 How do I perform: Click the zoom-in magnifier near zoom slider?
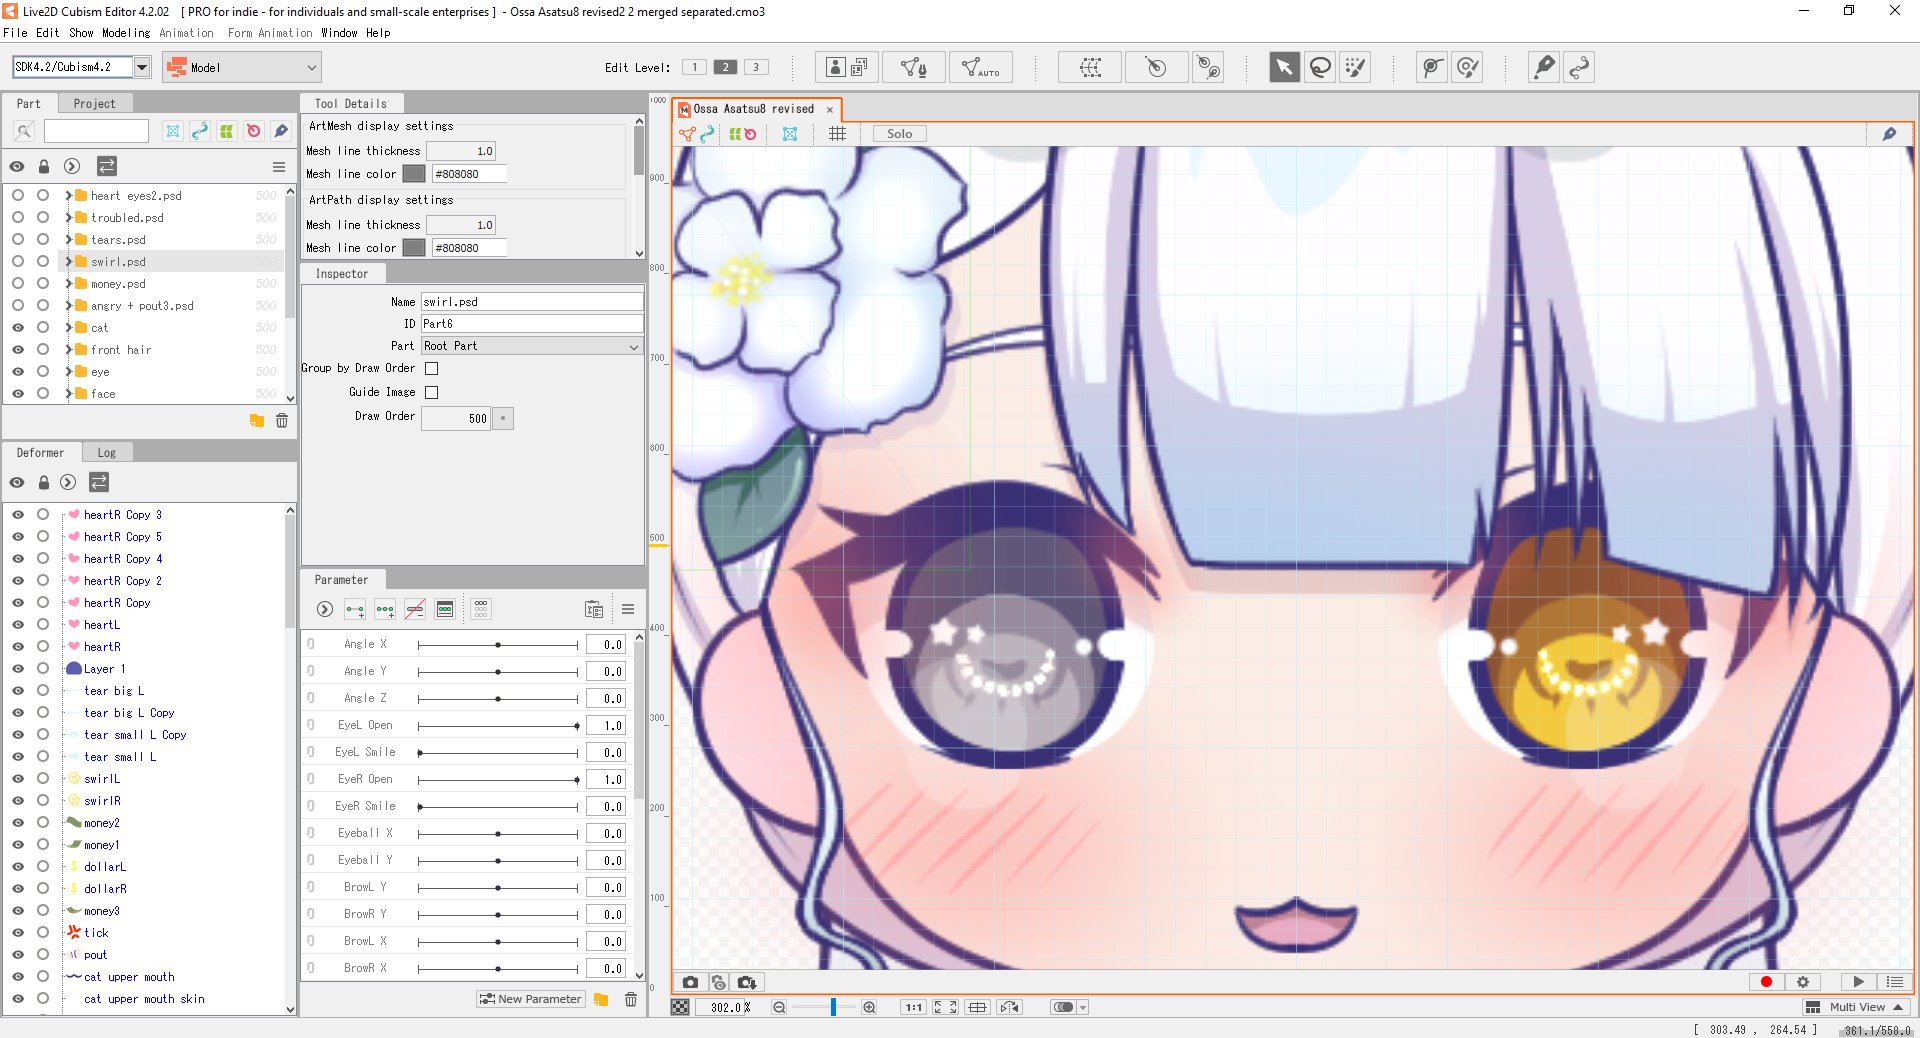point(868,1007)
